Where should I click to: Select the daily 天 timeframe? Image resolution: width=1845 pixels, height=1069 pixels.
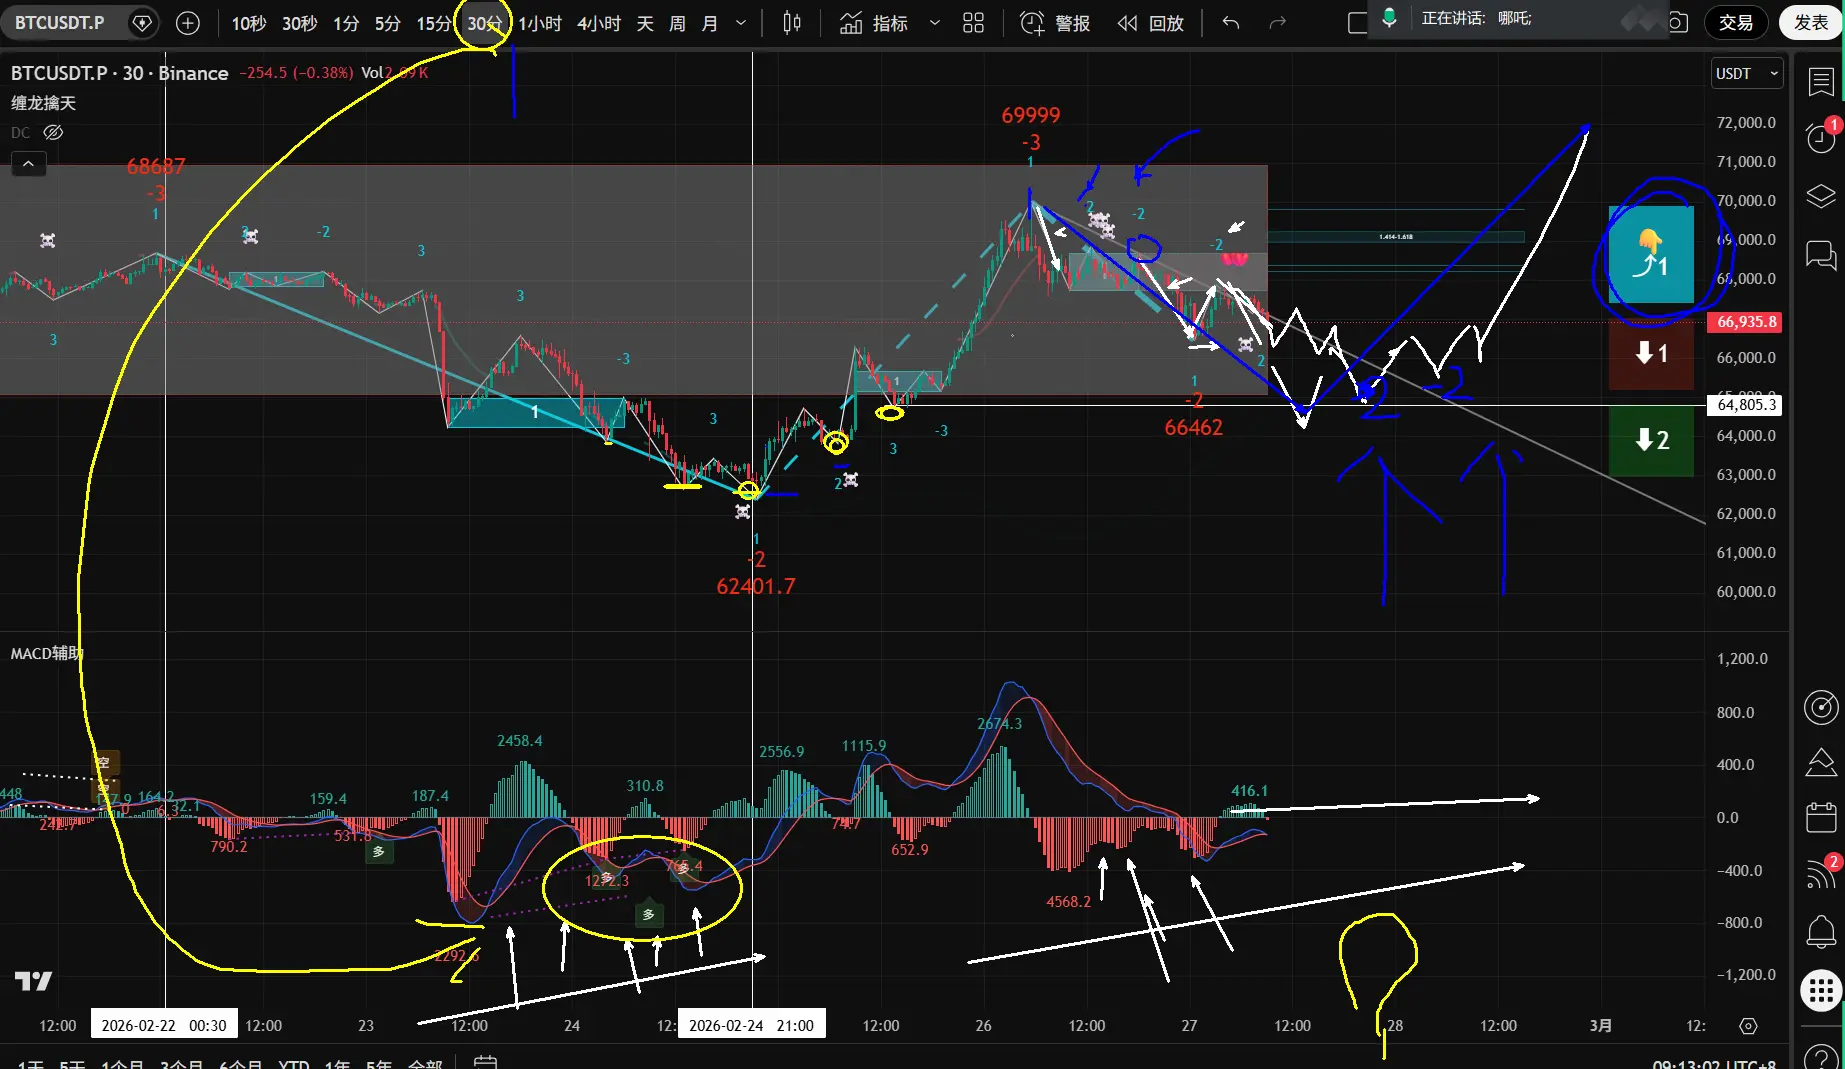[645, 23]
